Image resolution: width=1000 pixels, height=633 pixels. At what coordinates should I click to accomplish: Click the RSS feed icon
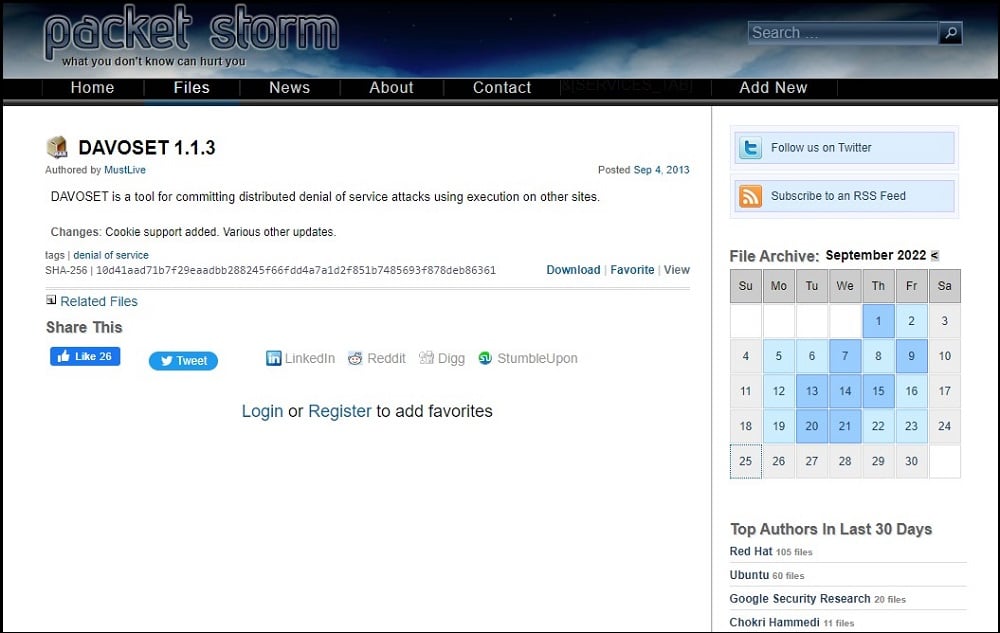[750, 196]
